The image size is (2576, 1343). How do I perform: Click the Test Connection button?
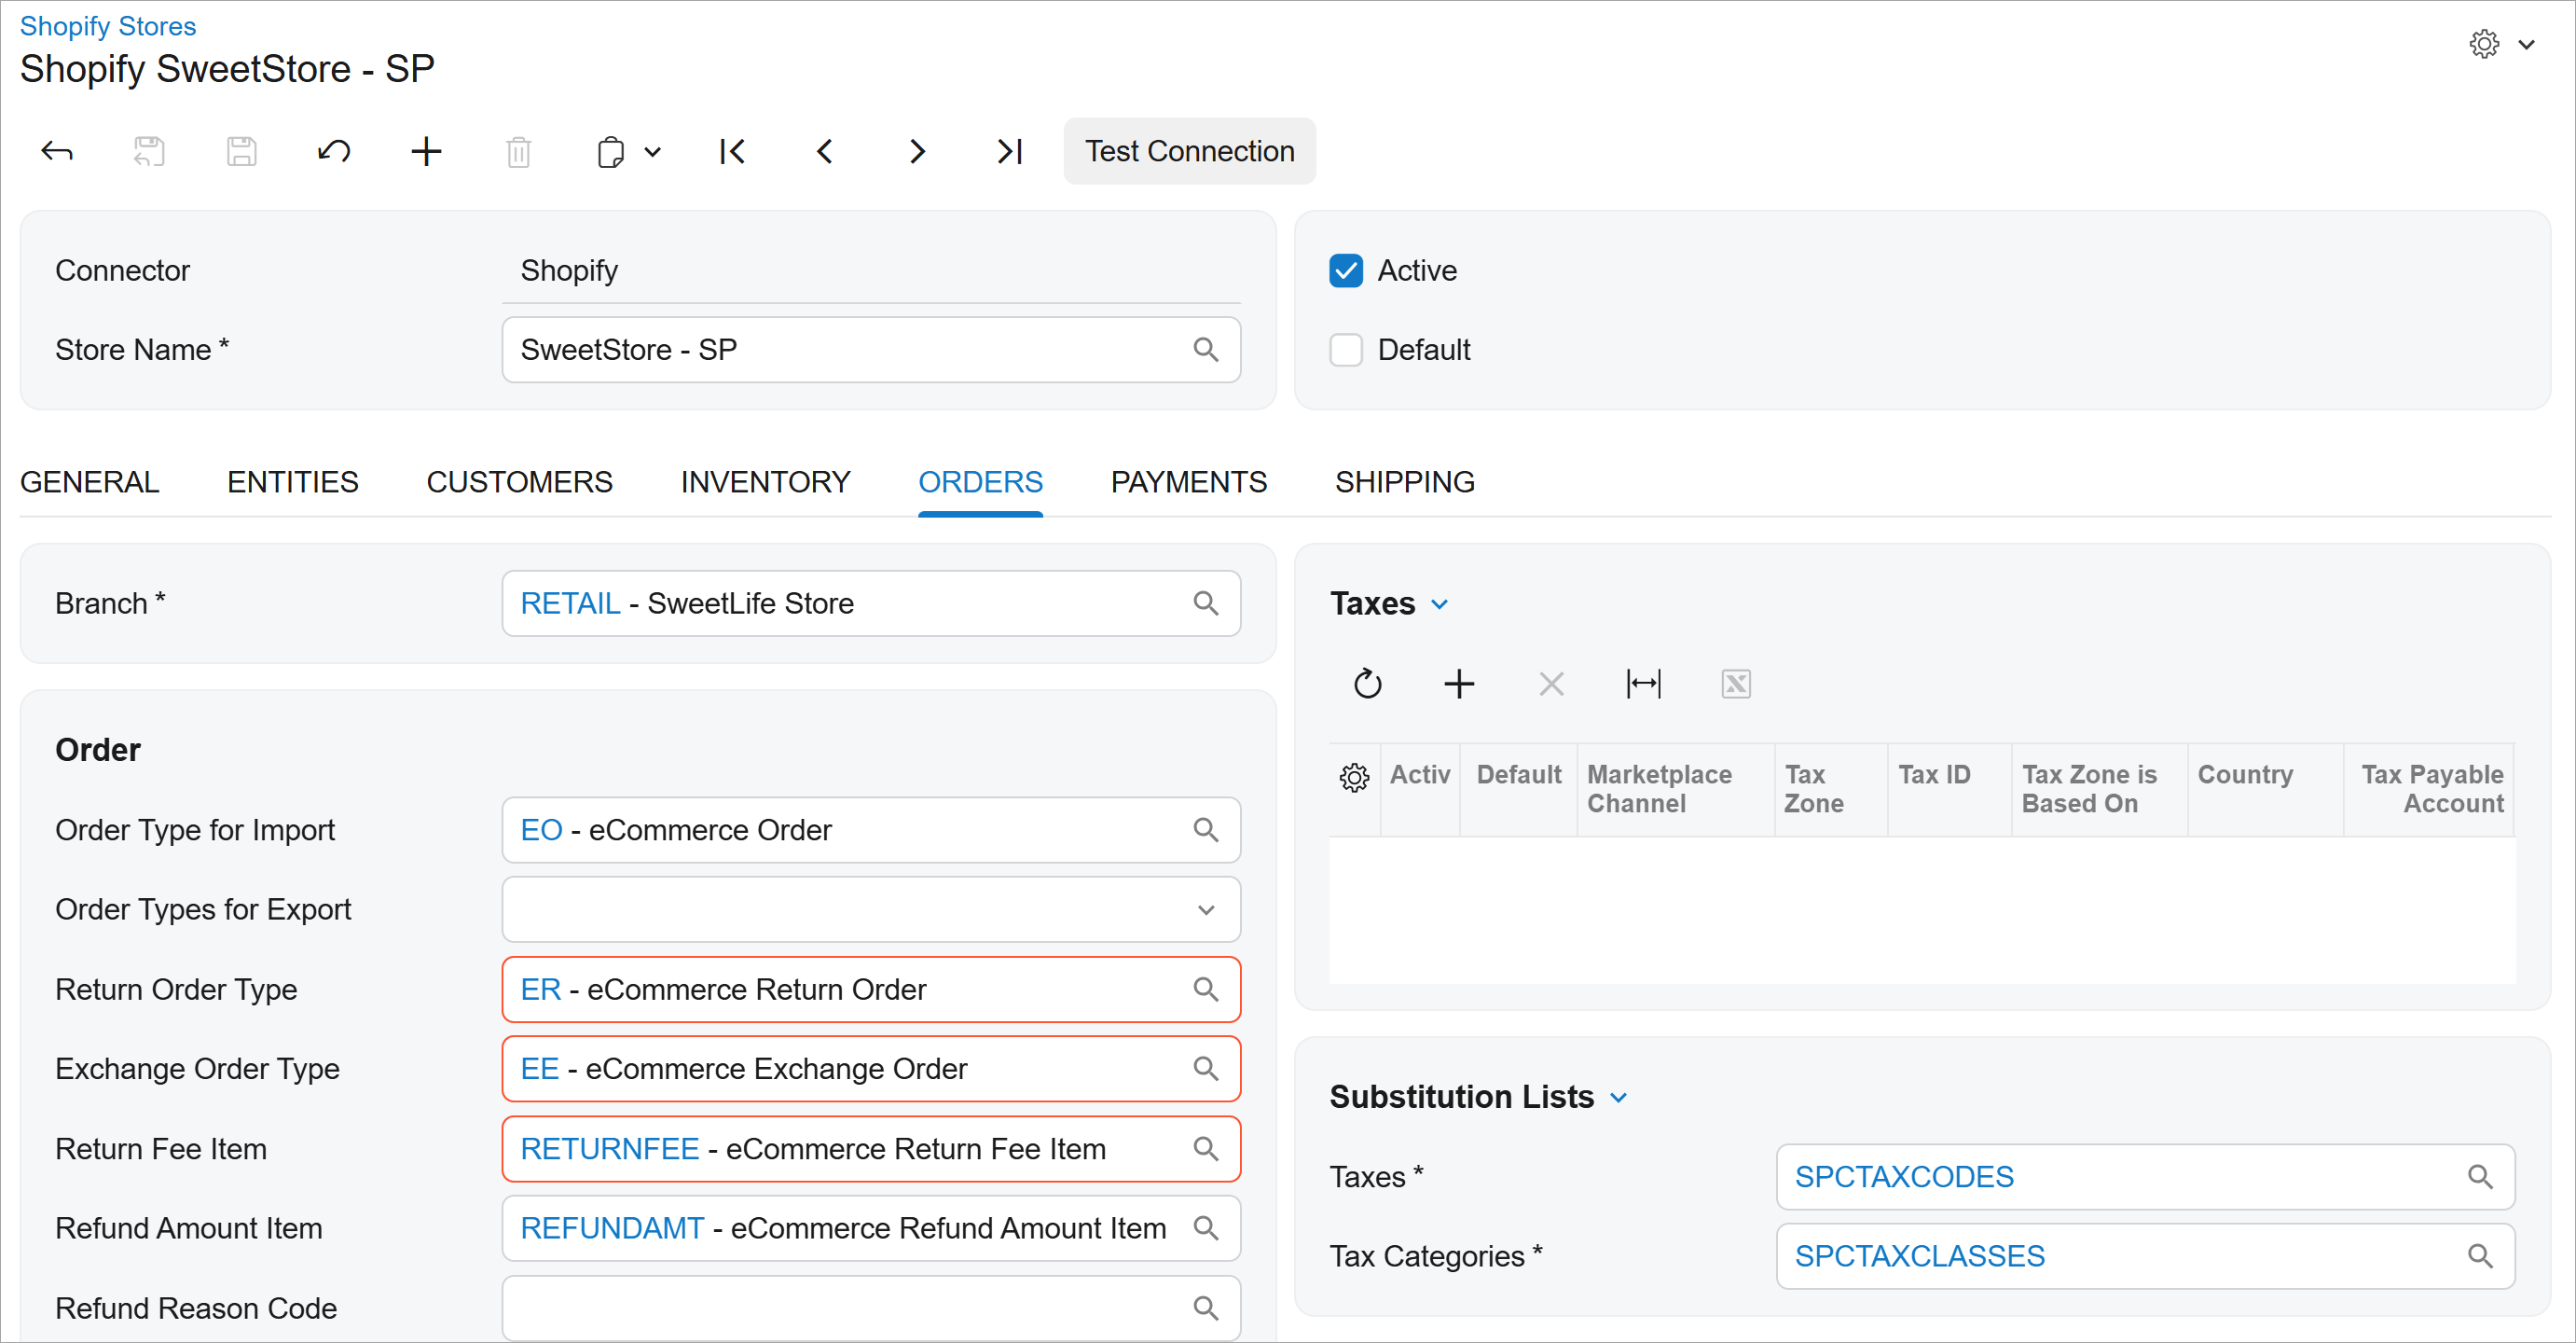[1189, 151]
